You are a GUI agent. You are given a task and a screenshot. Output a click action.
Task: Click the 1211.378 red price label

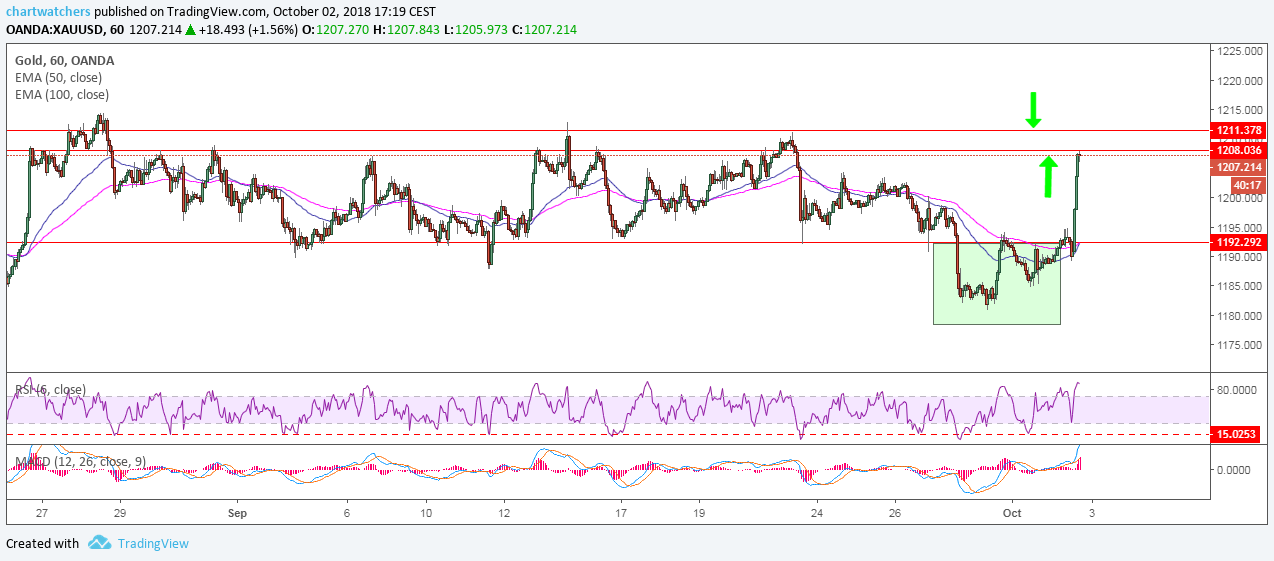[1238, 130]
